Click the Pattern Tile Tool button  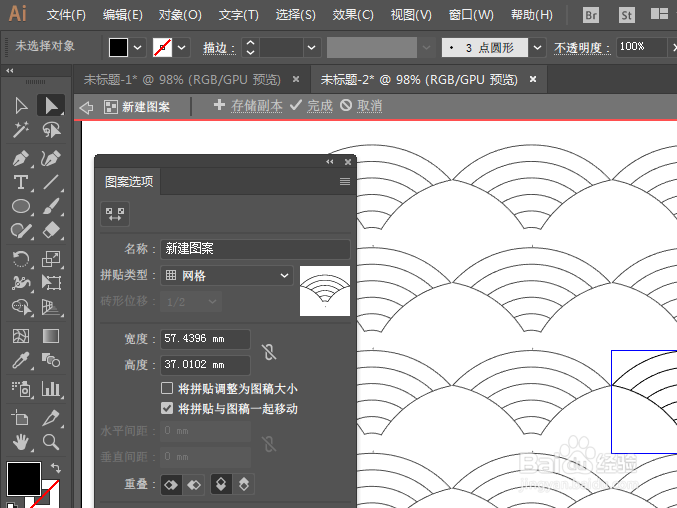[x=115, y=214]
